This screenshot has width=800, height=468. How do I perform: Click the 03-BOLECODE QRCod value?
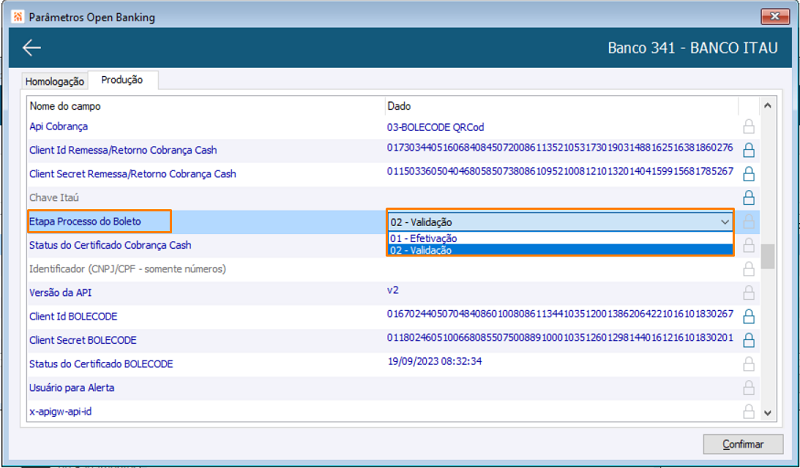(435, 127)
